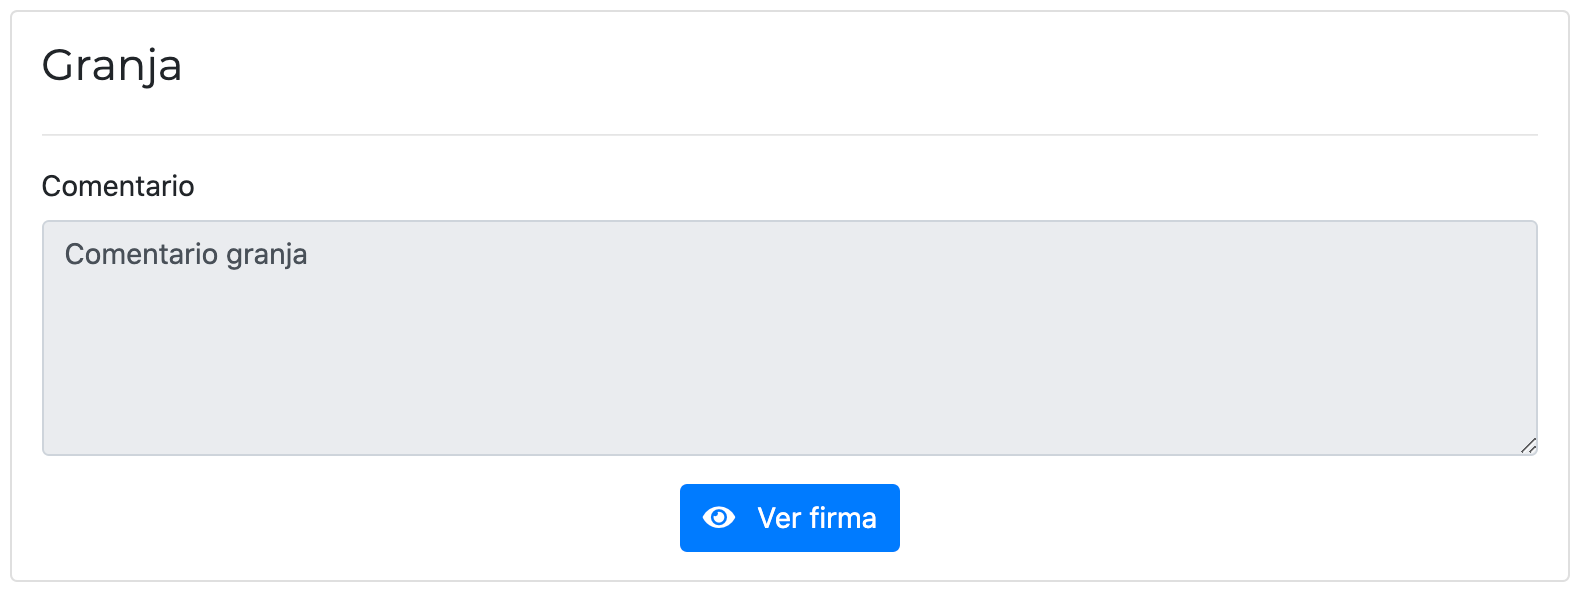Screen dimensions: 1582x596
Task: Focus the Comentario field via its label
Action: click(118, 186)
